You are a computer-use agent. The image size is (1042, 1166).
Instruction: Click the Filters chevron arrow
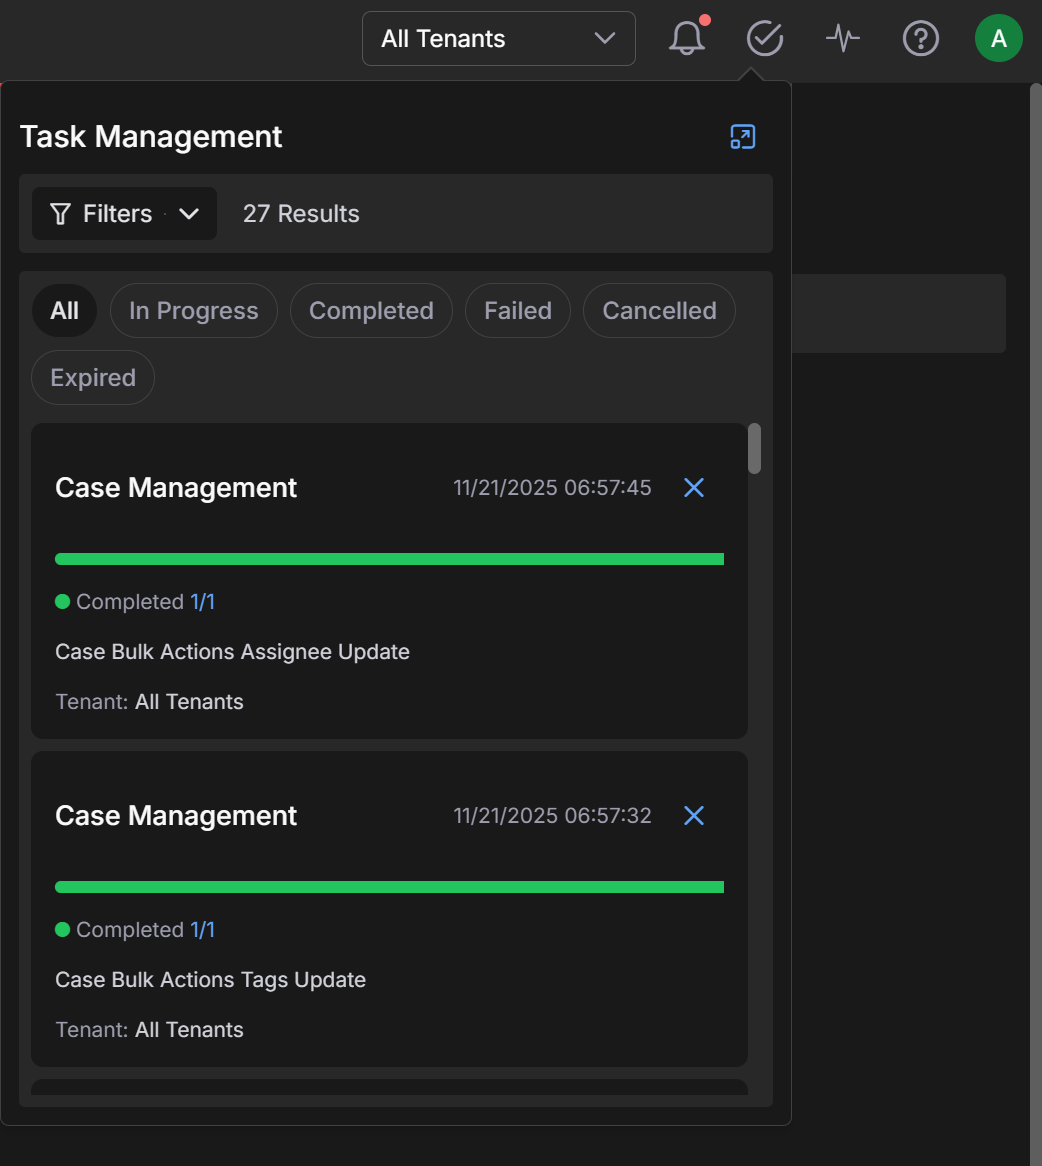click(x=189, y=214)
